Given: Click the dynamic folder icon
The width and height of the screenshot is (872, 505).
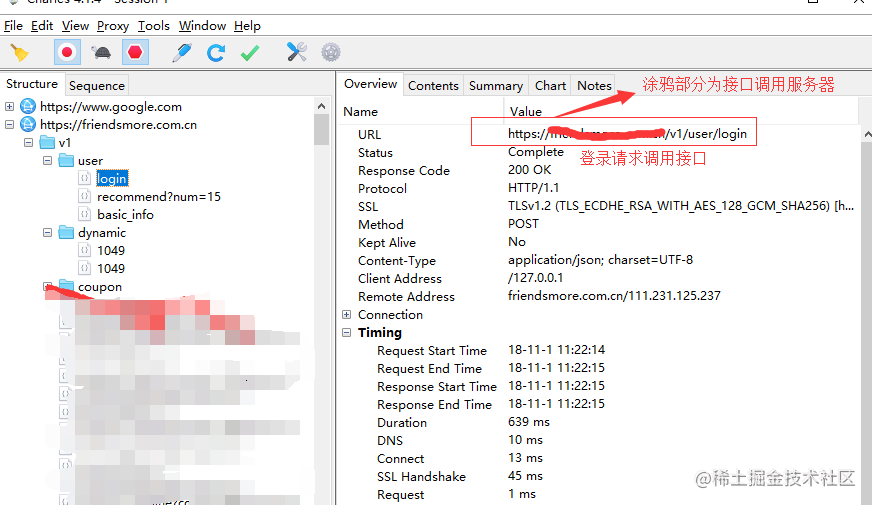Looking at the screenshot, I should coord(66,232).
